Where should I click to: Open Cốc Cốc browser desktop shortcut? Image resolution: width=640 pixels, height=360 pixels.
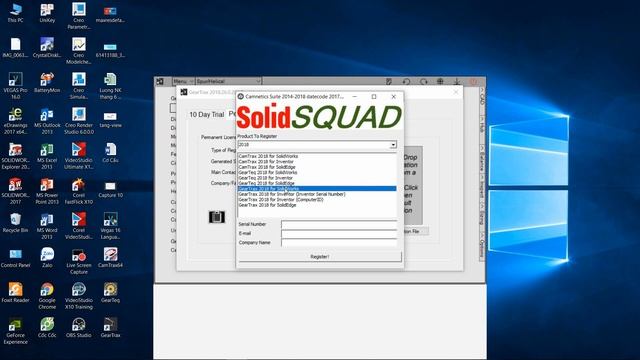pyautogui.click(x=47, y=328)
